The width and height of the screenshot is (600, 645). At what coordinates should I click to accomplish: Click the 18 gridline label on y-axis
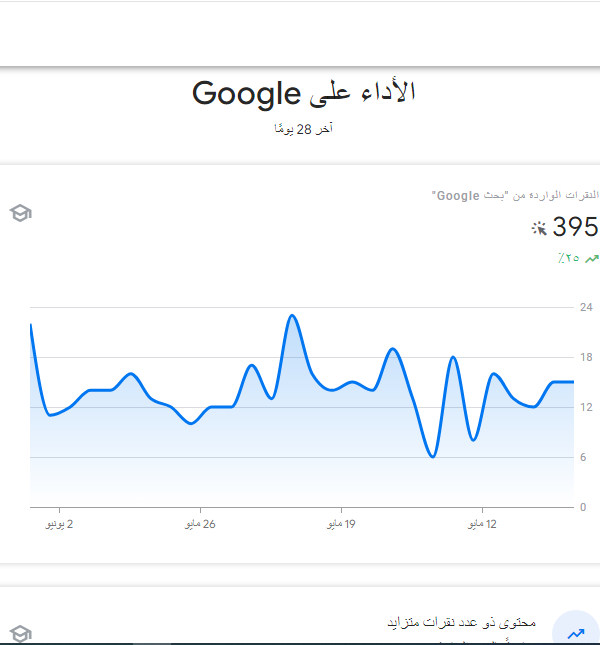coord(586,357)
